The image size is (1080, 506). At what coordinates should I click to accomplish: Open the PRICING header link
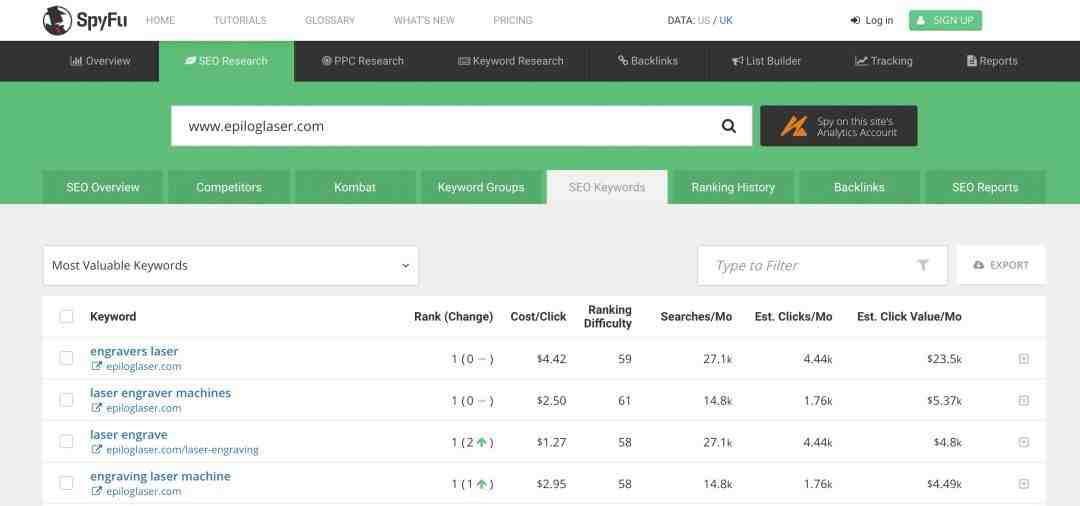coord(512,21)
